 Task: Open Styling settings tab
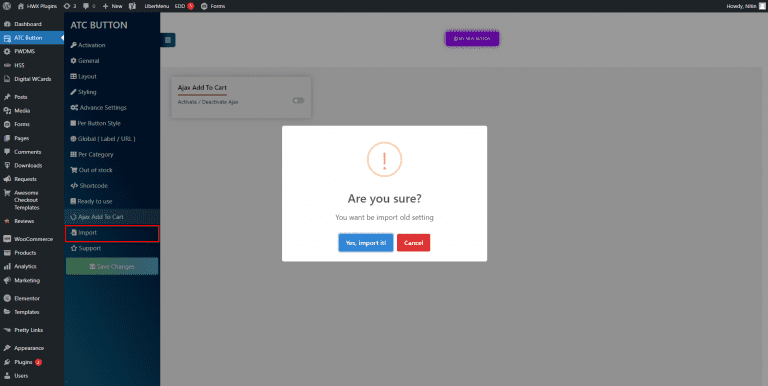point(112,92)
